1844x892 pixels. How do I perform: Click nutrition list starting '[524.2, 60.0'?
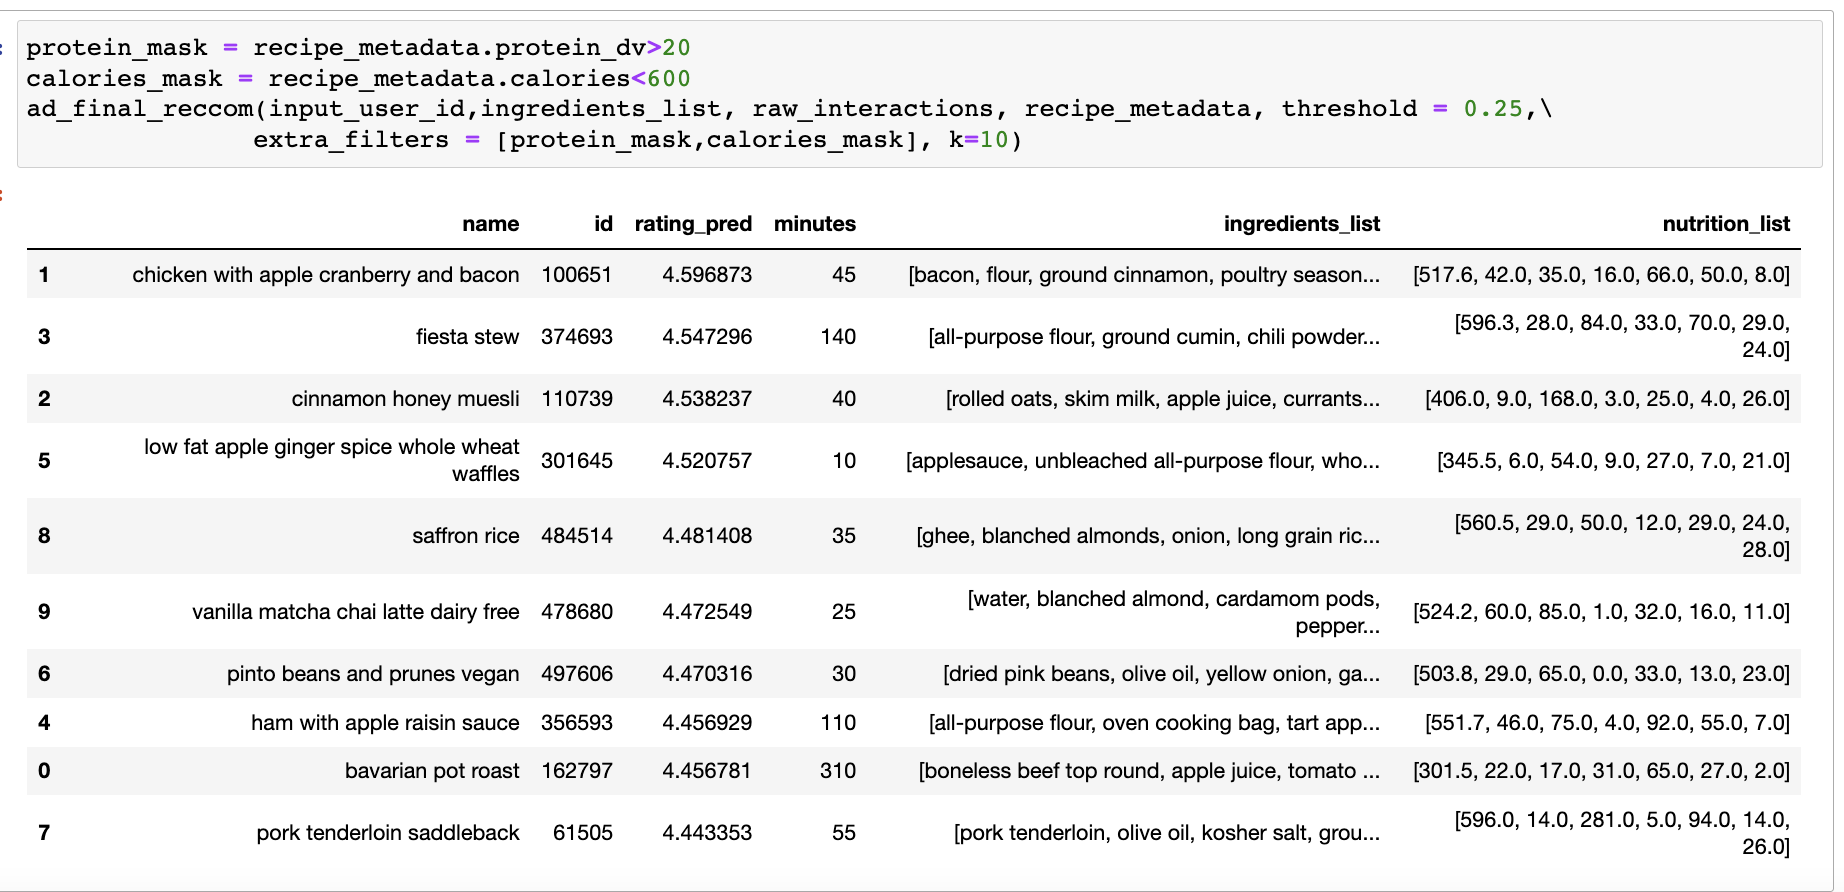tap(1601, 612)
